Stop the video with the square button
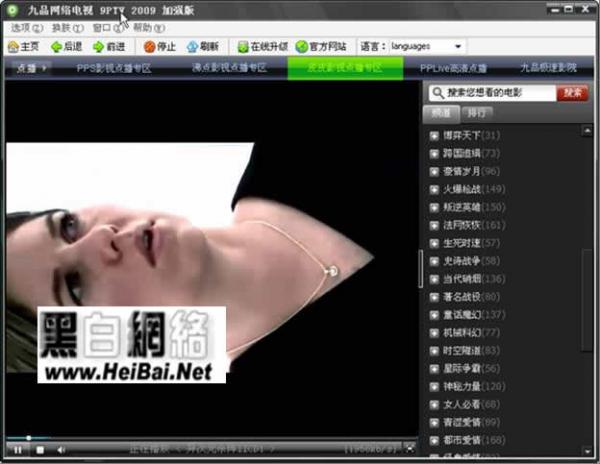Image resolution: width=600 pixels, height=464 pixels. pos(40,450)
